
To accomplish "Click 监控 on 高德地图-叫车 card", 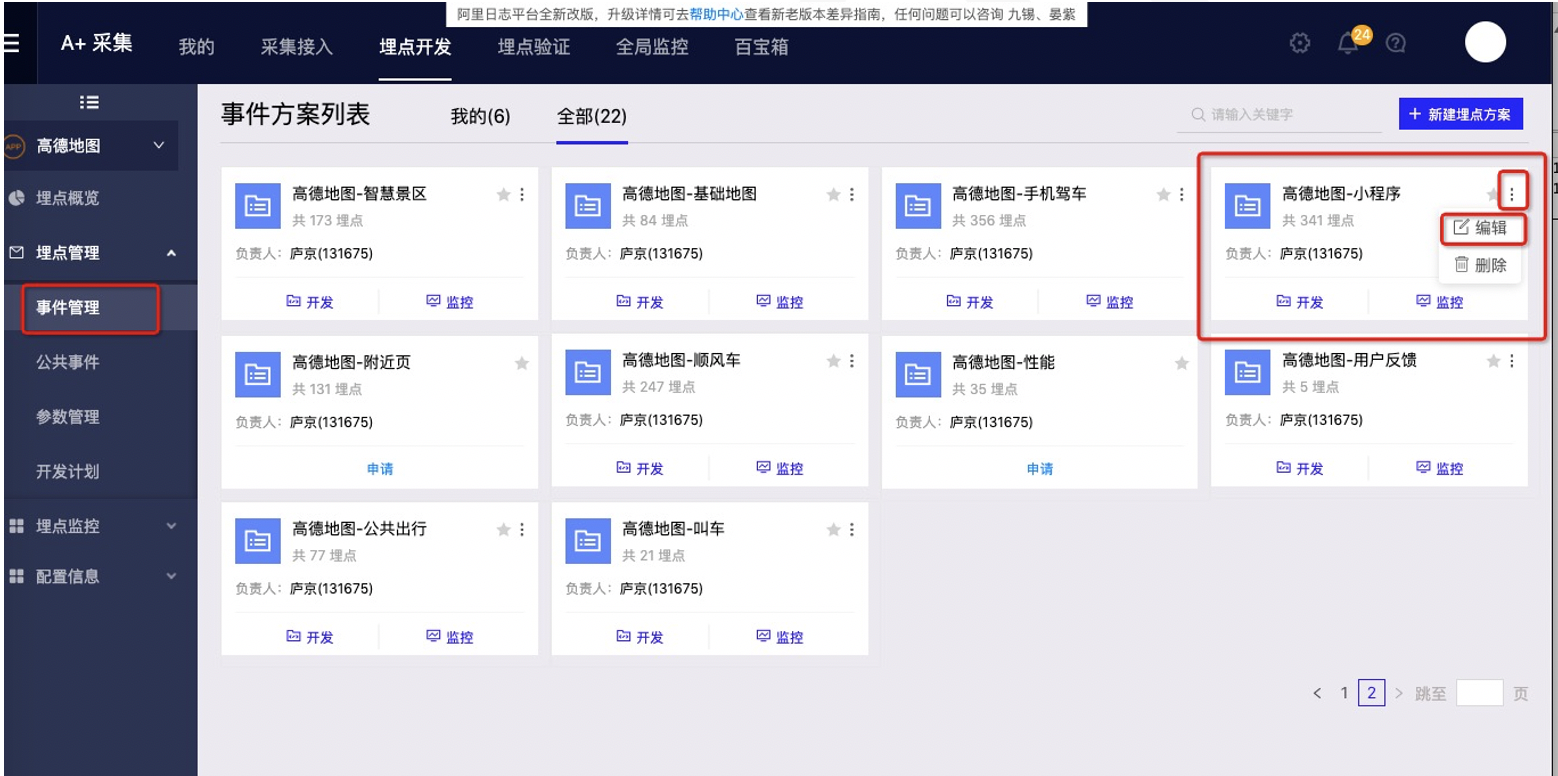I will click(x=779, y=636).
